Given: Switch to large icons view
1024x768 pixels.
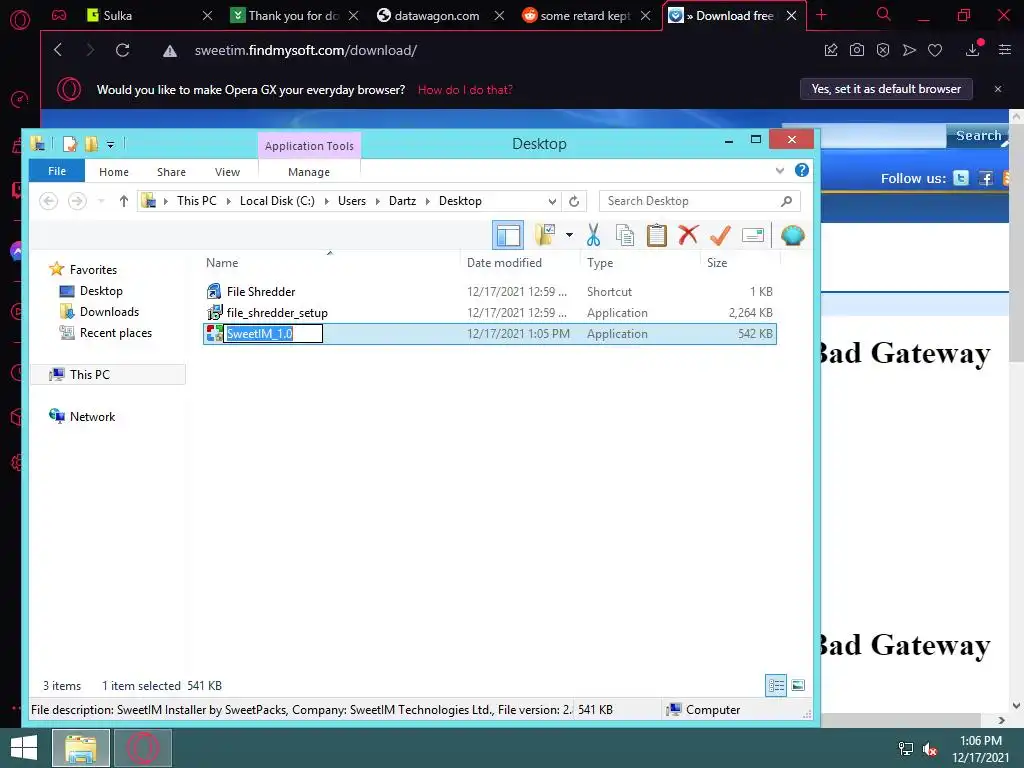Looking at the screenshot, I should coord(798,685).
